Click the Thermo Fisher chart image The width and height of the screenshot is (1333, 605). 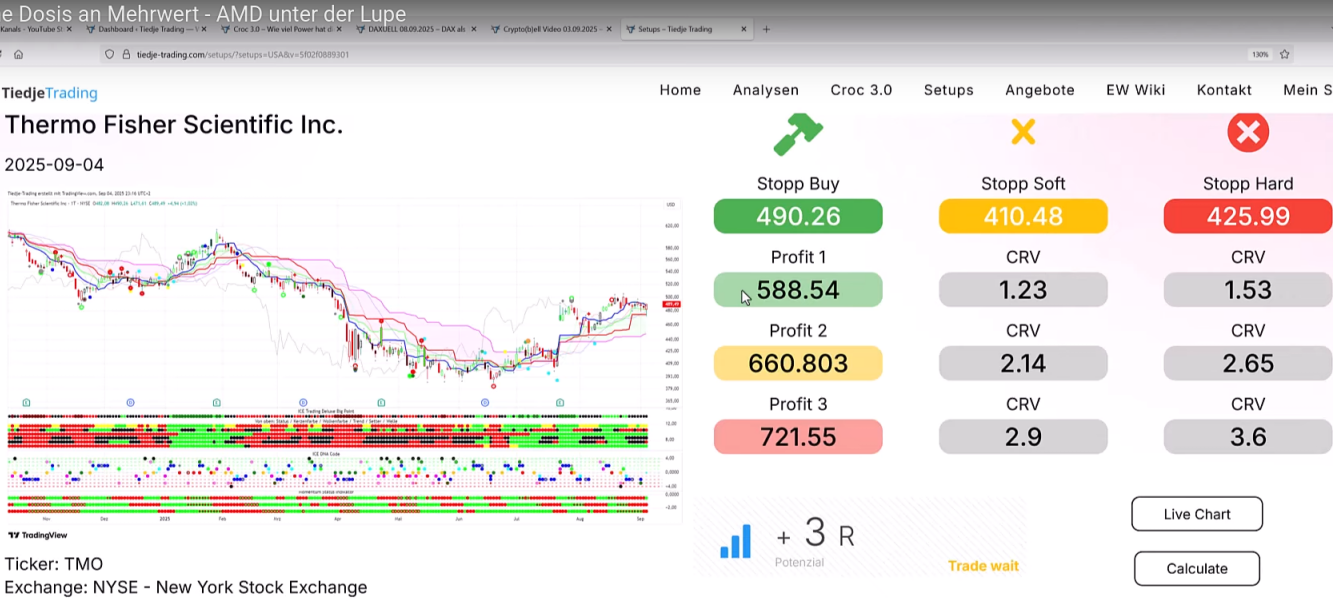point(340,360)
